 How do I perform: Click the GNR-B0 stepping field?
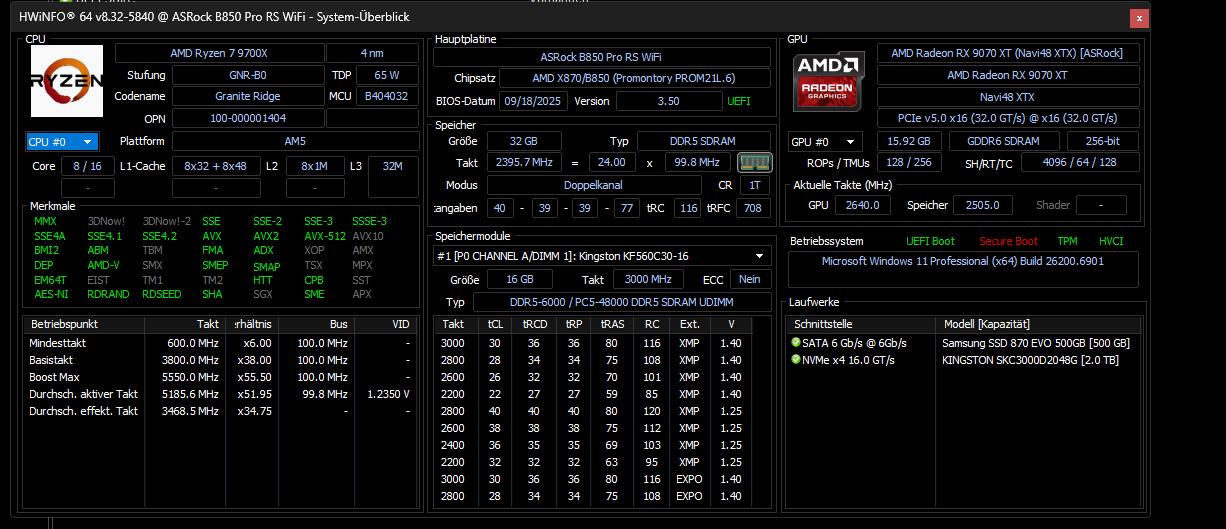point(247,75)
